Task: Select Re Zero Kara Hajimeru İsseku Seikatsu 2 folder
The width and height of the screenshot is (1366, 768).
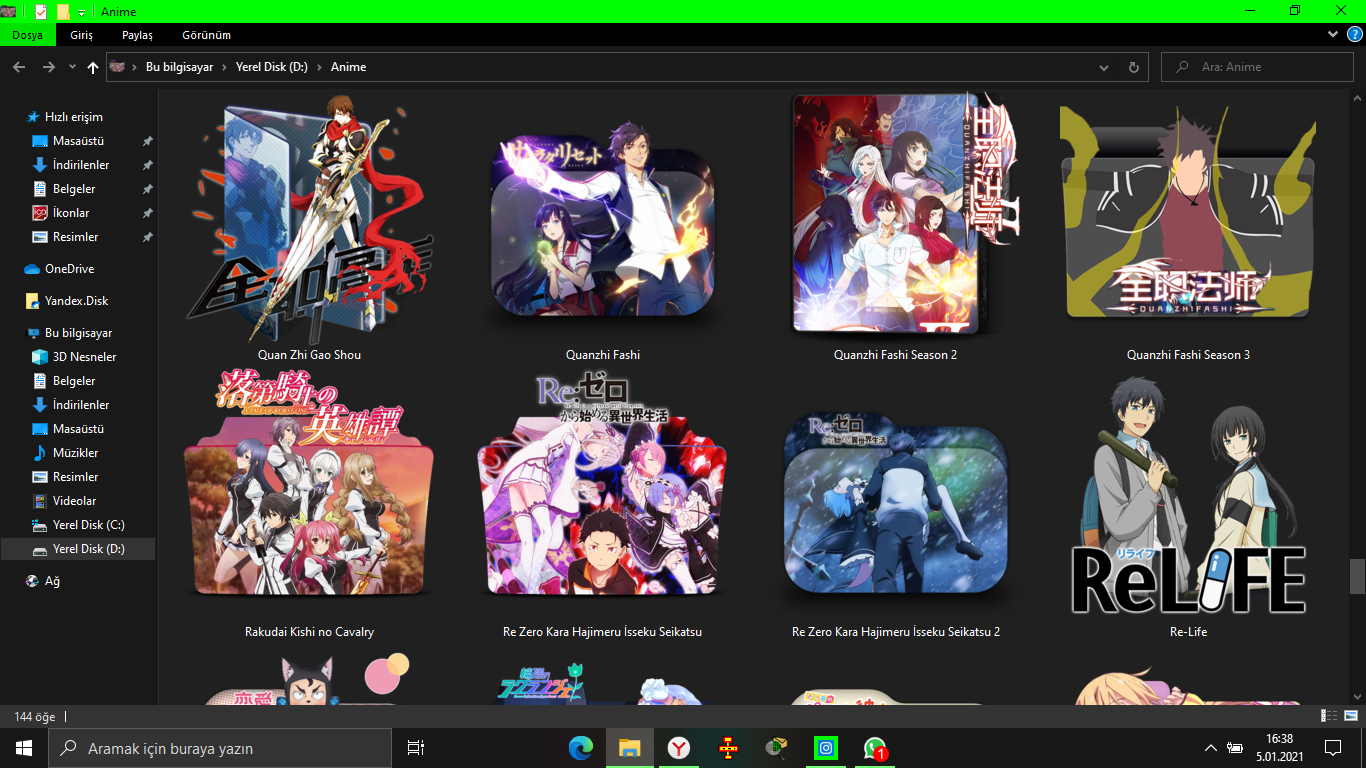Action: point(895,505)
